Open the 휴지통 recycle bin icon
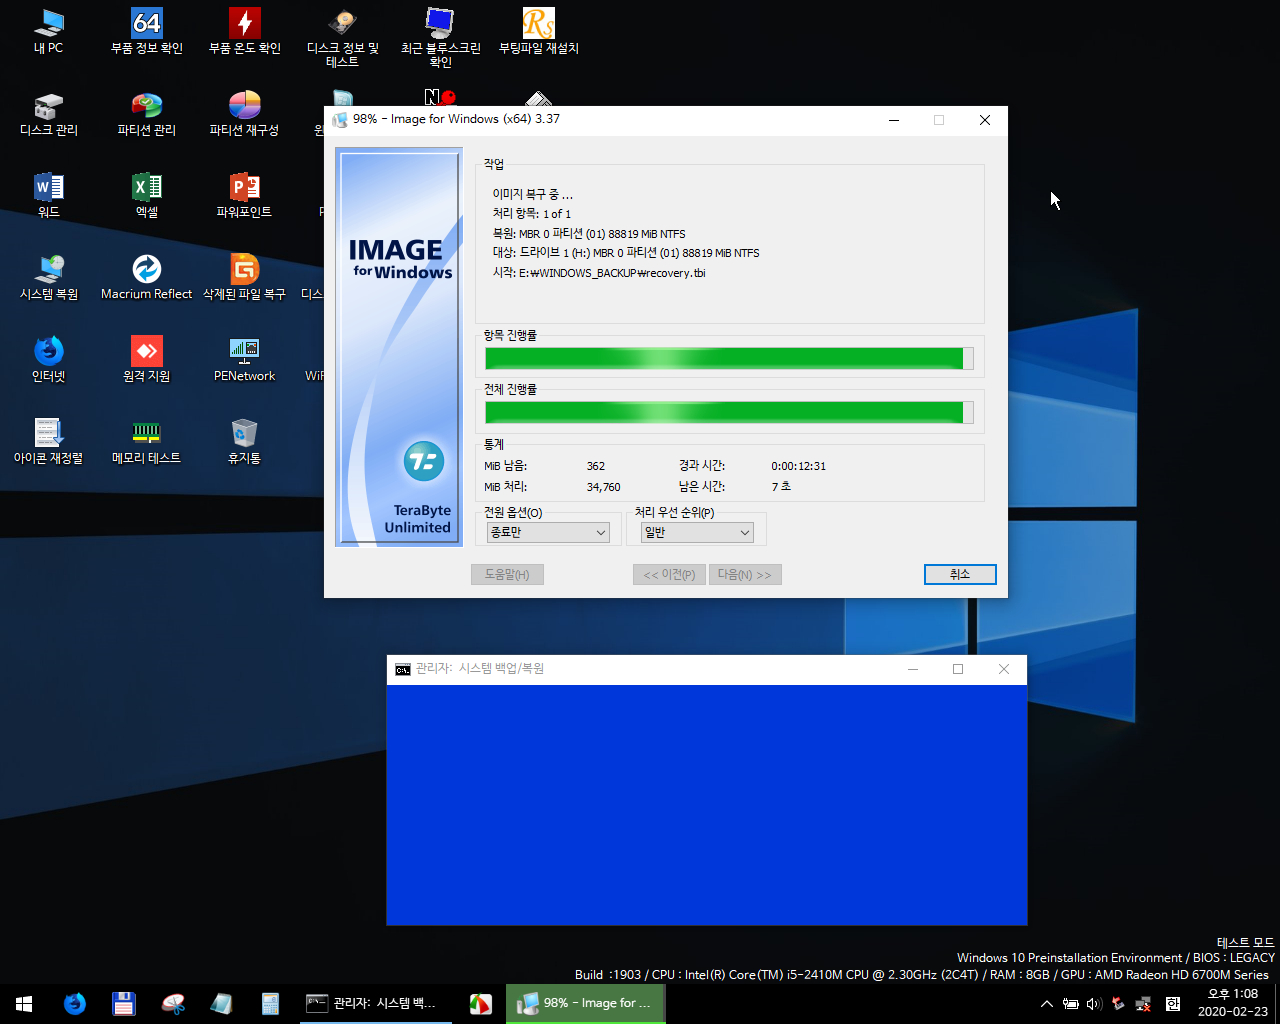The width and height of the screenshot is (1280, 1024). 245,442
